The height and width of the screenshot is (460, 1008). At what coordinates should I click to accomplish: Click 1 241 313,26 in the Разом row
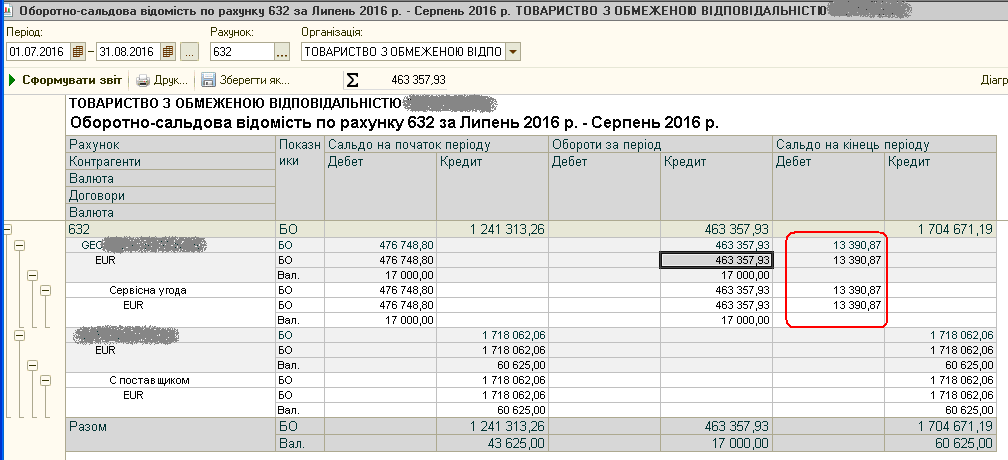(492, 427)
